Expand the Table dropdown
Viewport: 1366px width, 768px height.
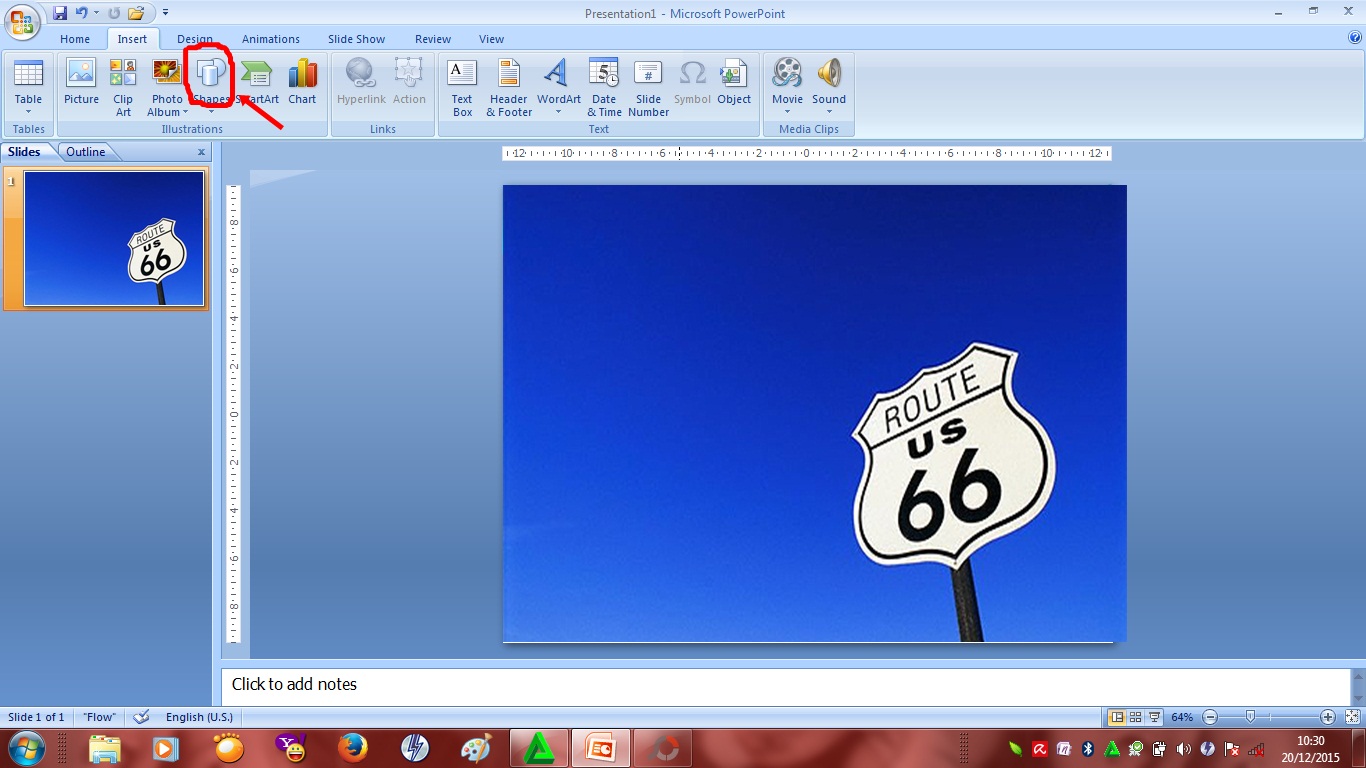point(28,111)
